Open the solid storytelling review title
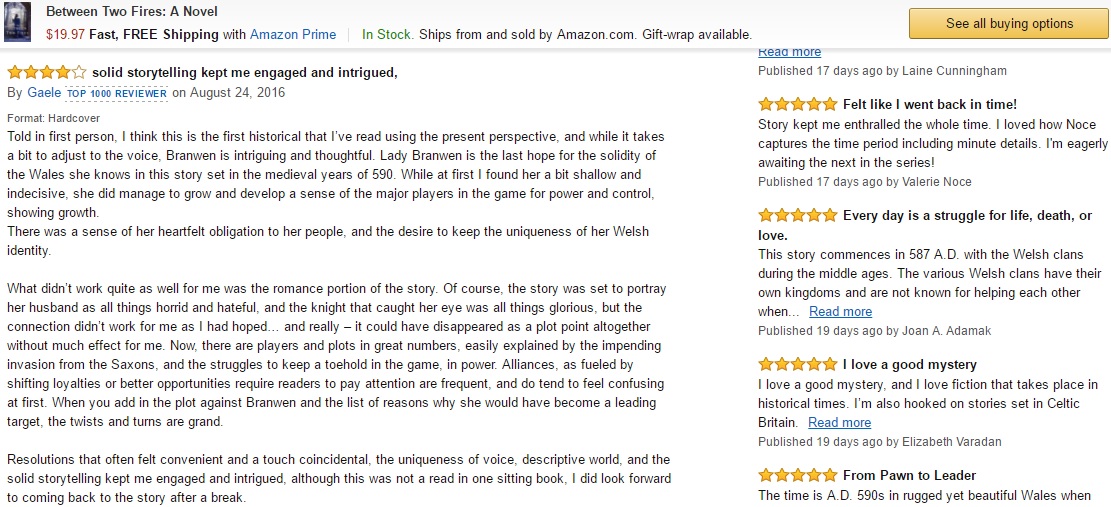The image size is (1111, 507). point(244,72)
